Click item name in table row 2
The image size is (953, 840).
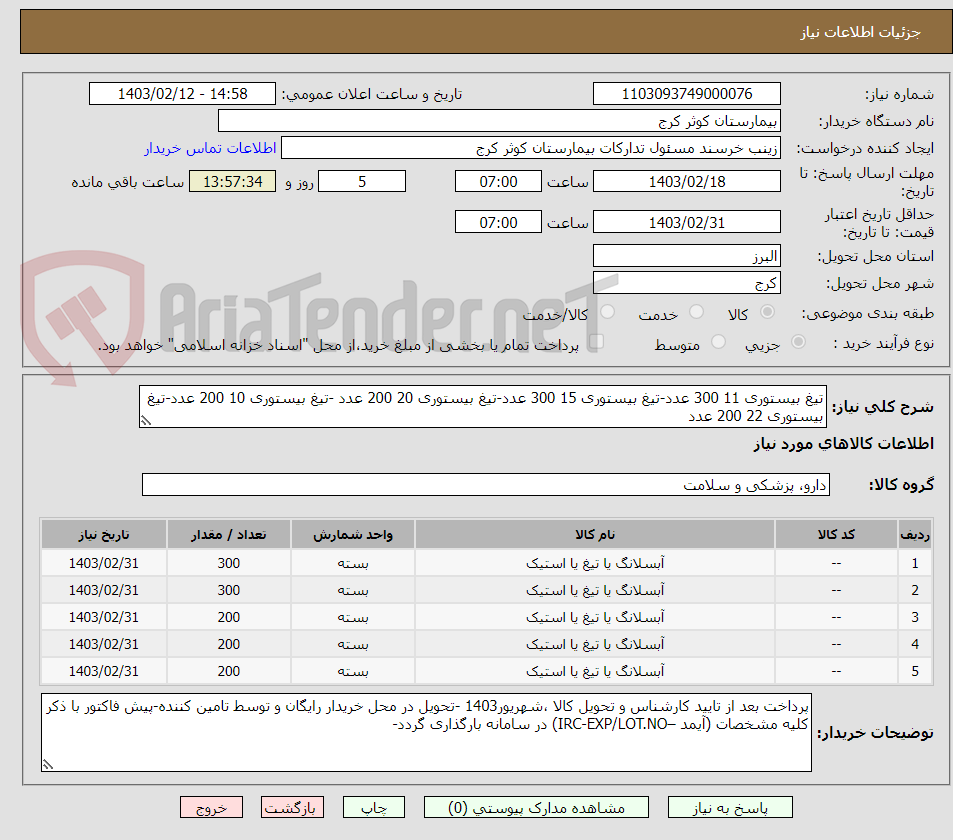[594, 590]
